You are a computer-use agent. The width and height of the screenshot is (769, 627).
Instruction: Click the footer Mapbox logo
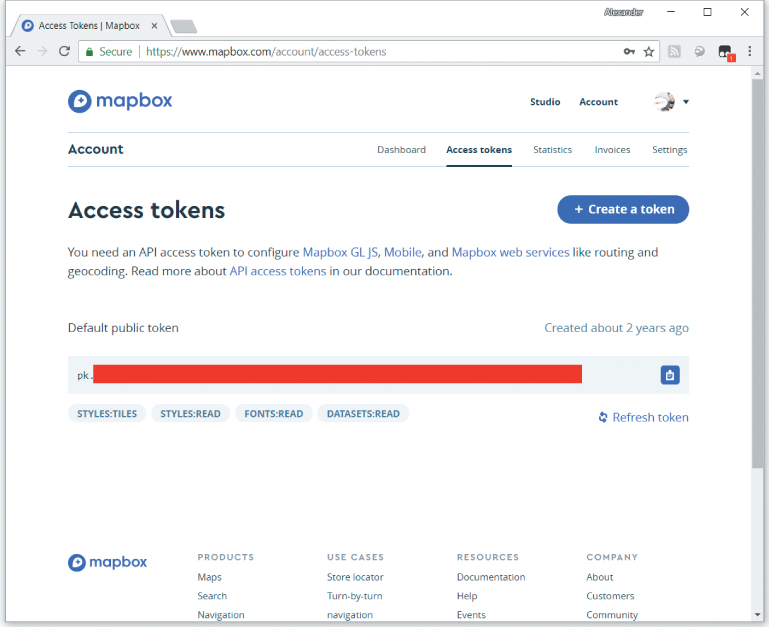(x=108, y=562)
